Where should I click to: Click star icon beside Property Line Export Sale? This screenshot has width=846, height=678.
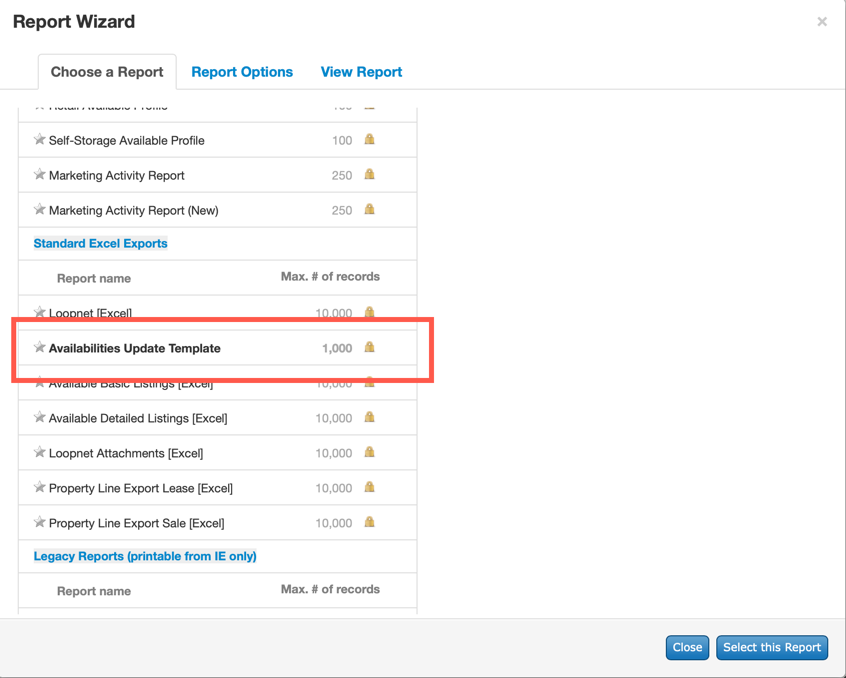point(40,523)
